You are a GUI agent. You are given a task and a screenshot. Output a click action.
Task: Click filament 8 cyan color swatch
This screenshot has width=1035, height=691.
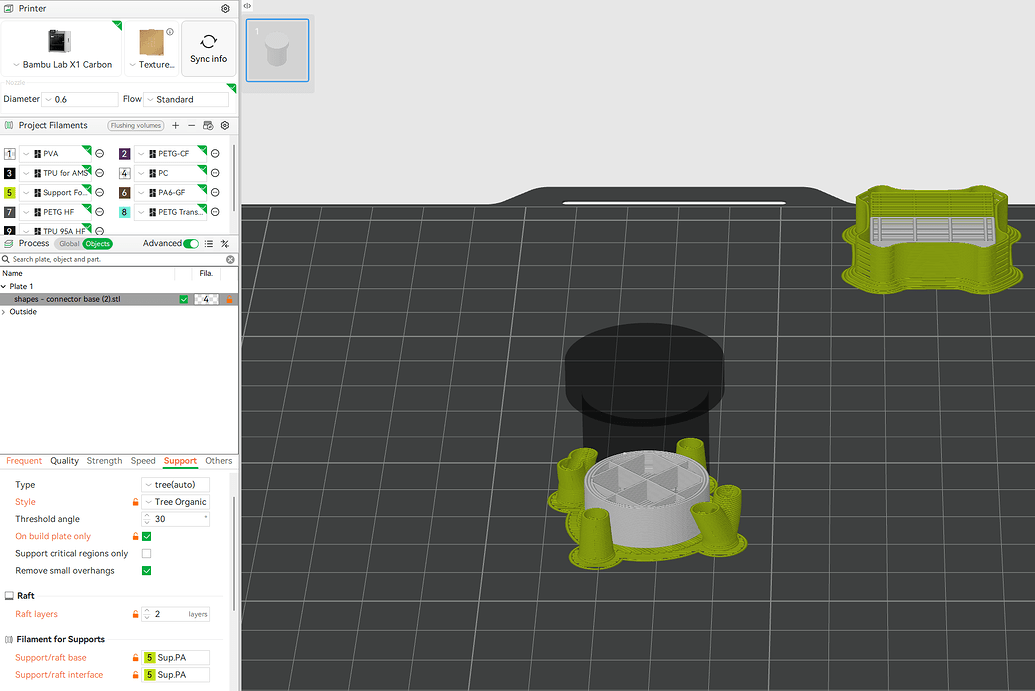(x=124, y=212)
